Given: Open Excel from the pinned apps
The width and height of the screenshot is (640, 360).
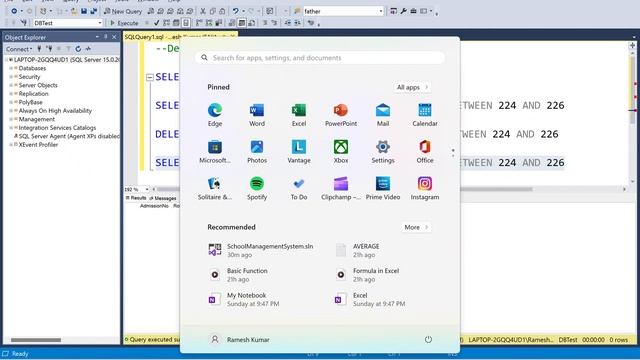Looking at the screenshot, I should click(299, 115).
